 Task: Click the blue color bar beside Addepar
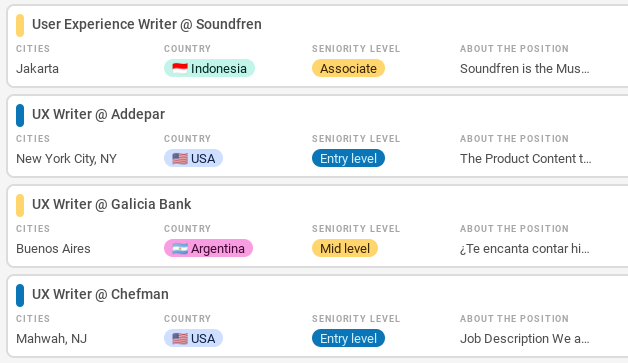[20, 115]
